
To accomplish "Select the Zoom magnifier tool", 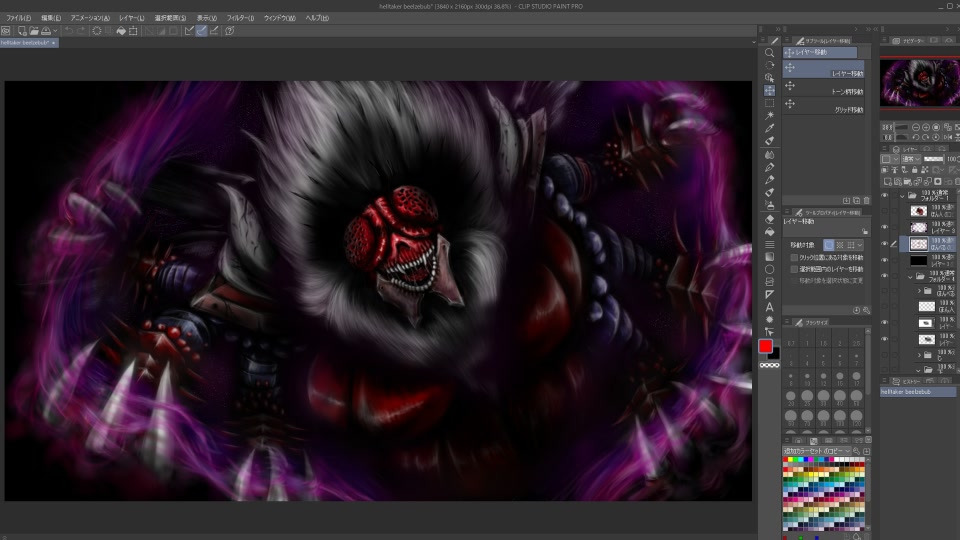I will (x=770, y=53).
